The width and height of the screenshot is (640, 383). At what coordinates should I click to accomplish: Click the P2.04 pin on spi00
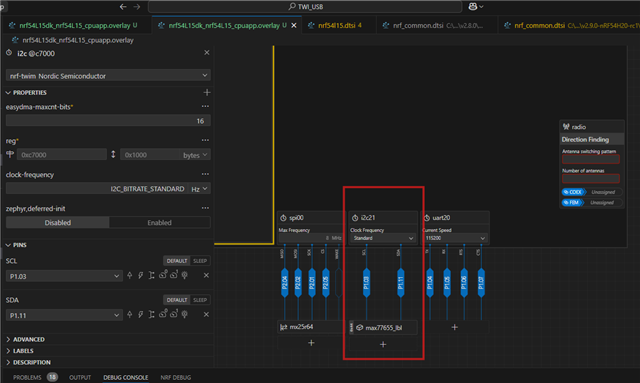284,283
